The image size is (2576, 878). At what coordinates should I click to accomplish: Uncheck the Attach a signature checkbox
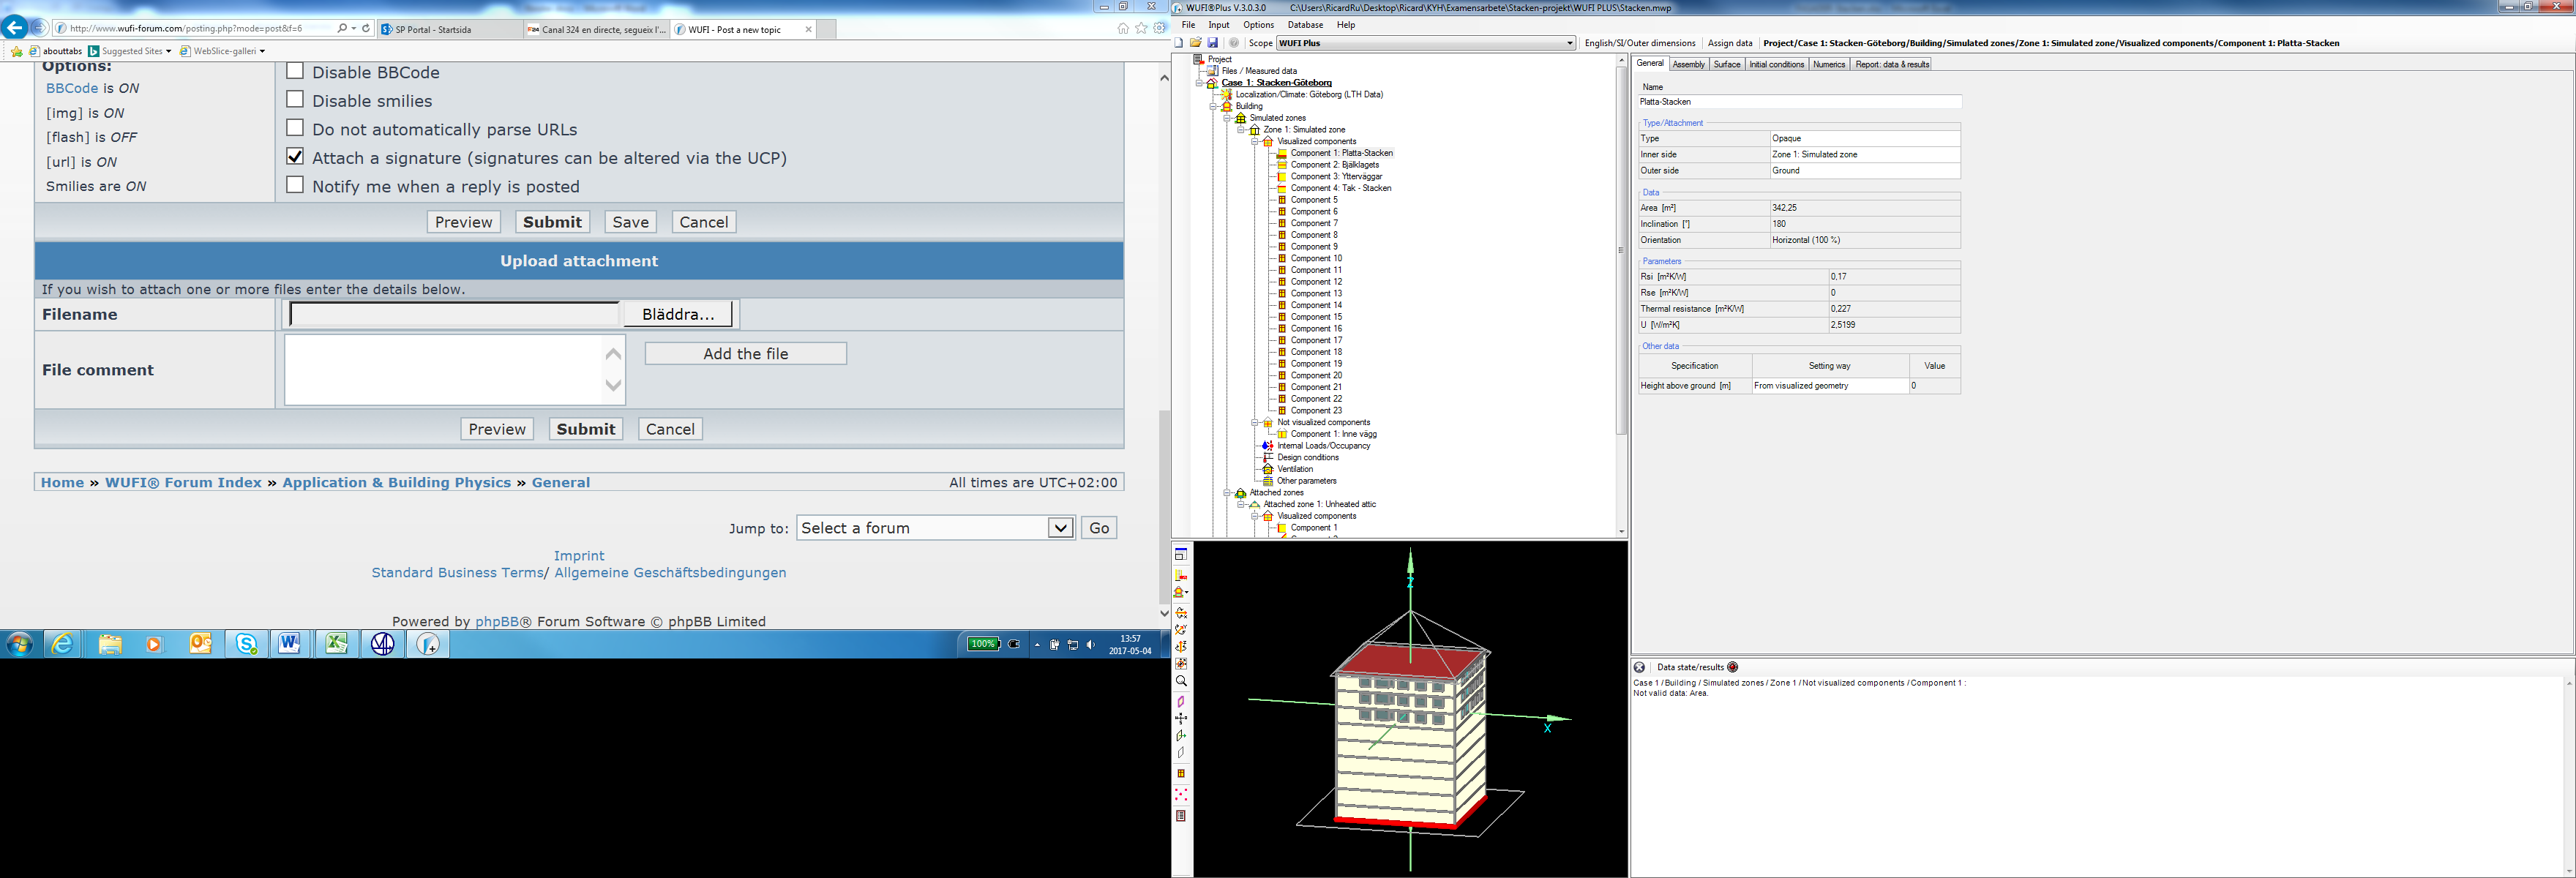[x=295, y=156]
